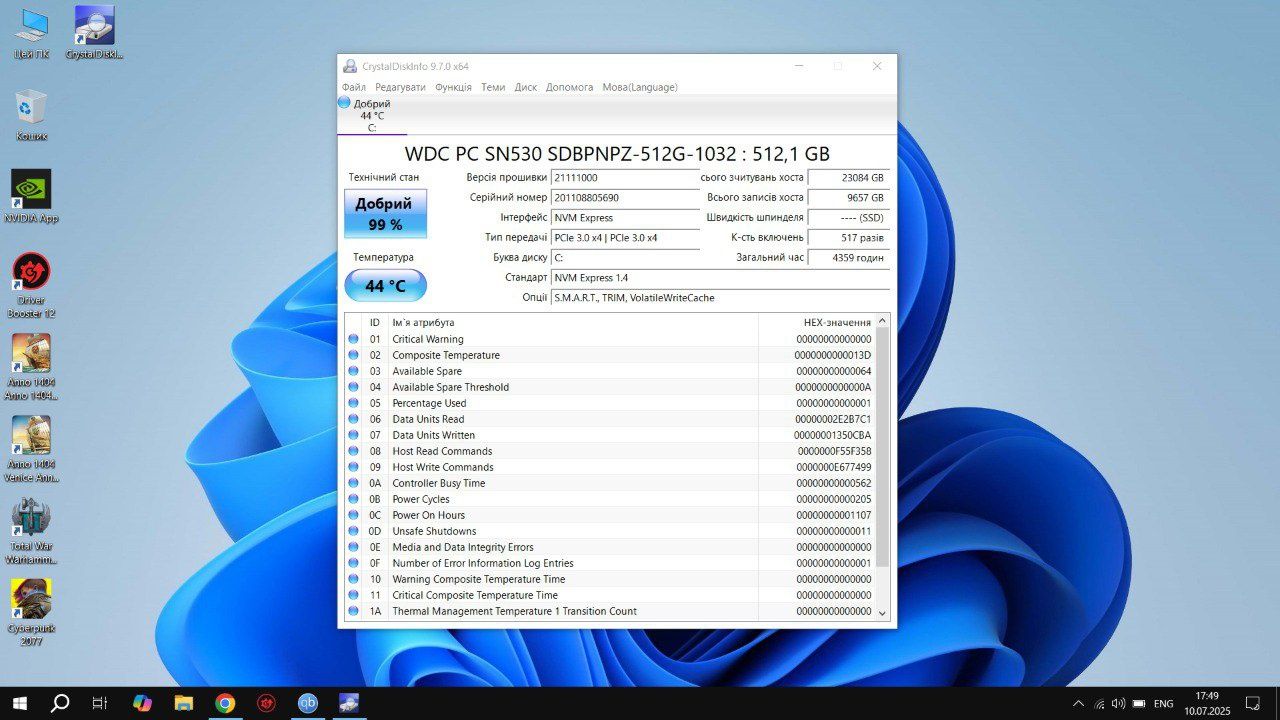Image resolution: width=1280 pixels, height=720 pixels.
Task: Click the 44 °C temperature button
Action: (x=385, y=286)
